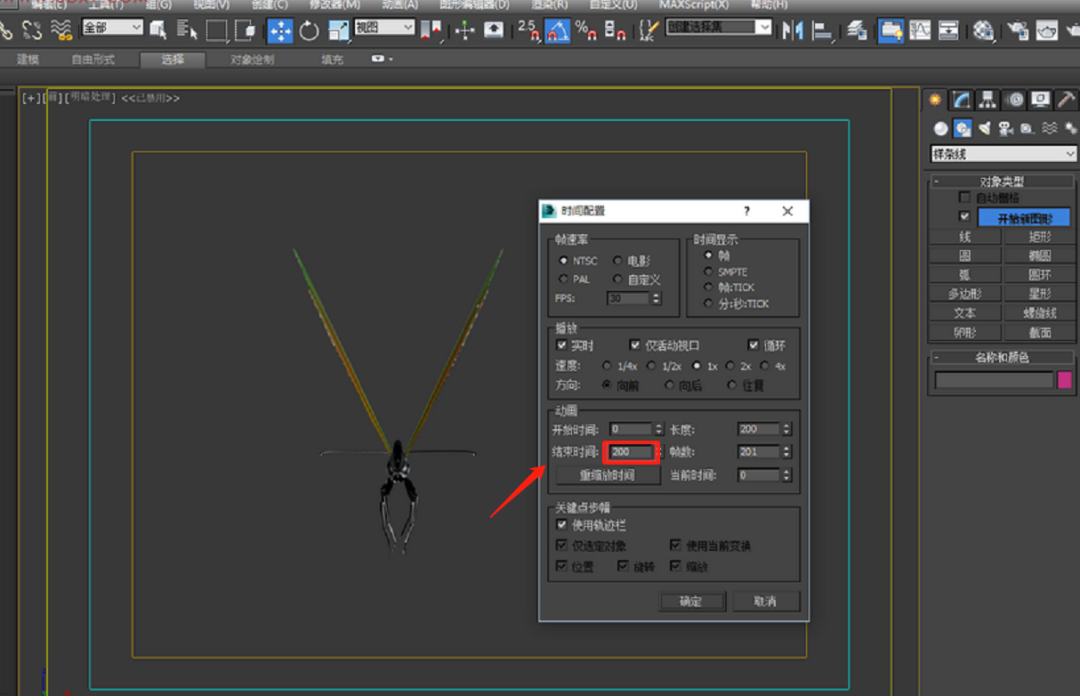1080x696 pixels.
Task: Cancel dialog with 取消 button
Action: (x=765, y=601)
